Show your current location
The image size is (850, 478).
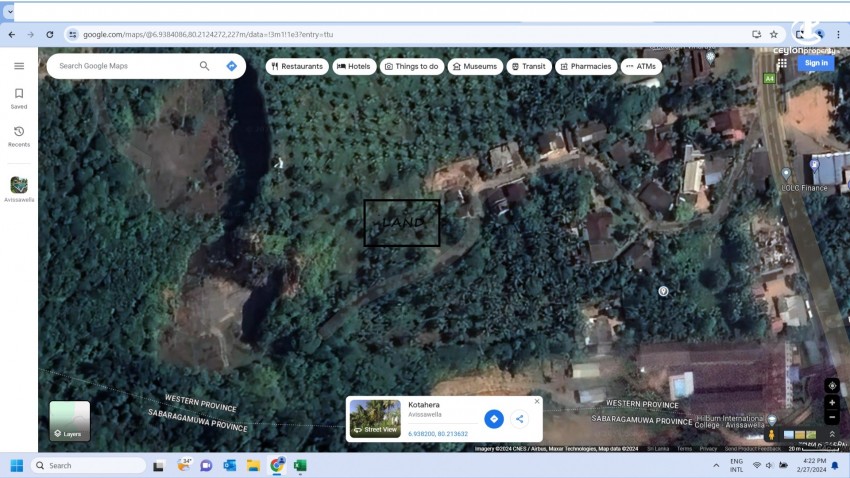(831, 386)
